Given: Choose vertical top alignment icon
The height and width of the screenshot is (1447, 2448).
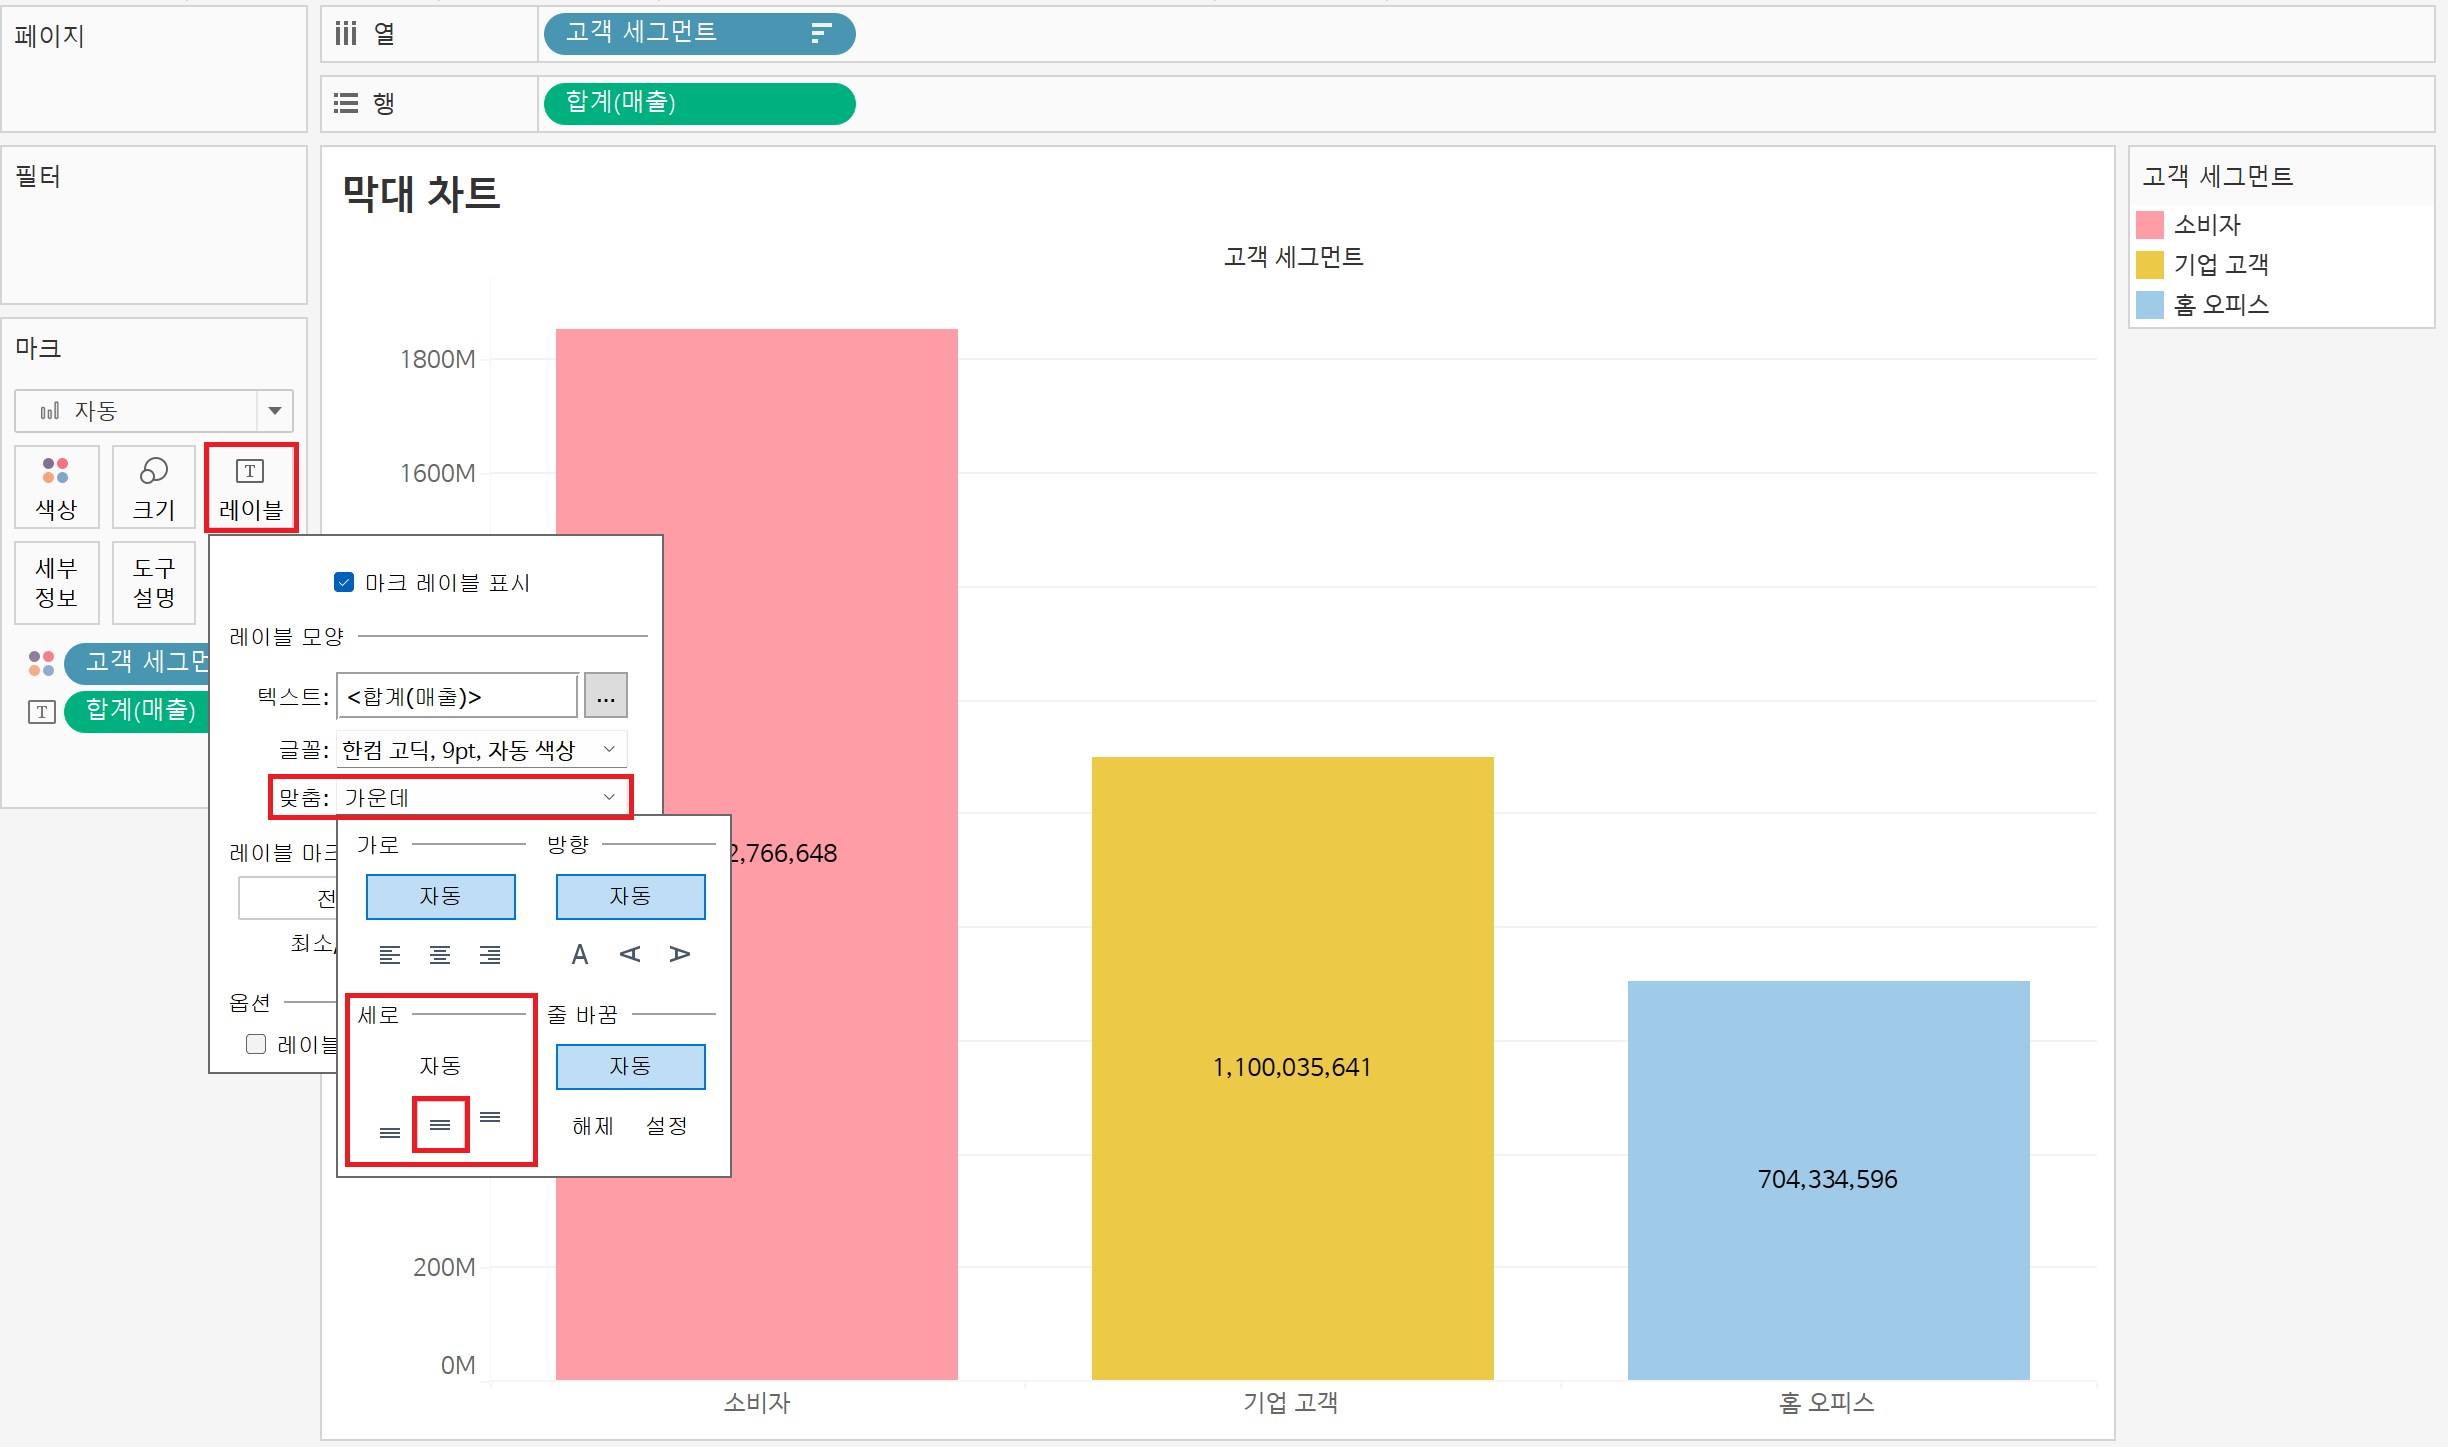Looking at the screenshot, I should 490,1117.
